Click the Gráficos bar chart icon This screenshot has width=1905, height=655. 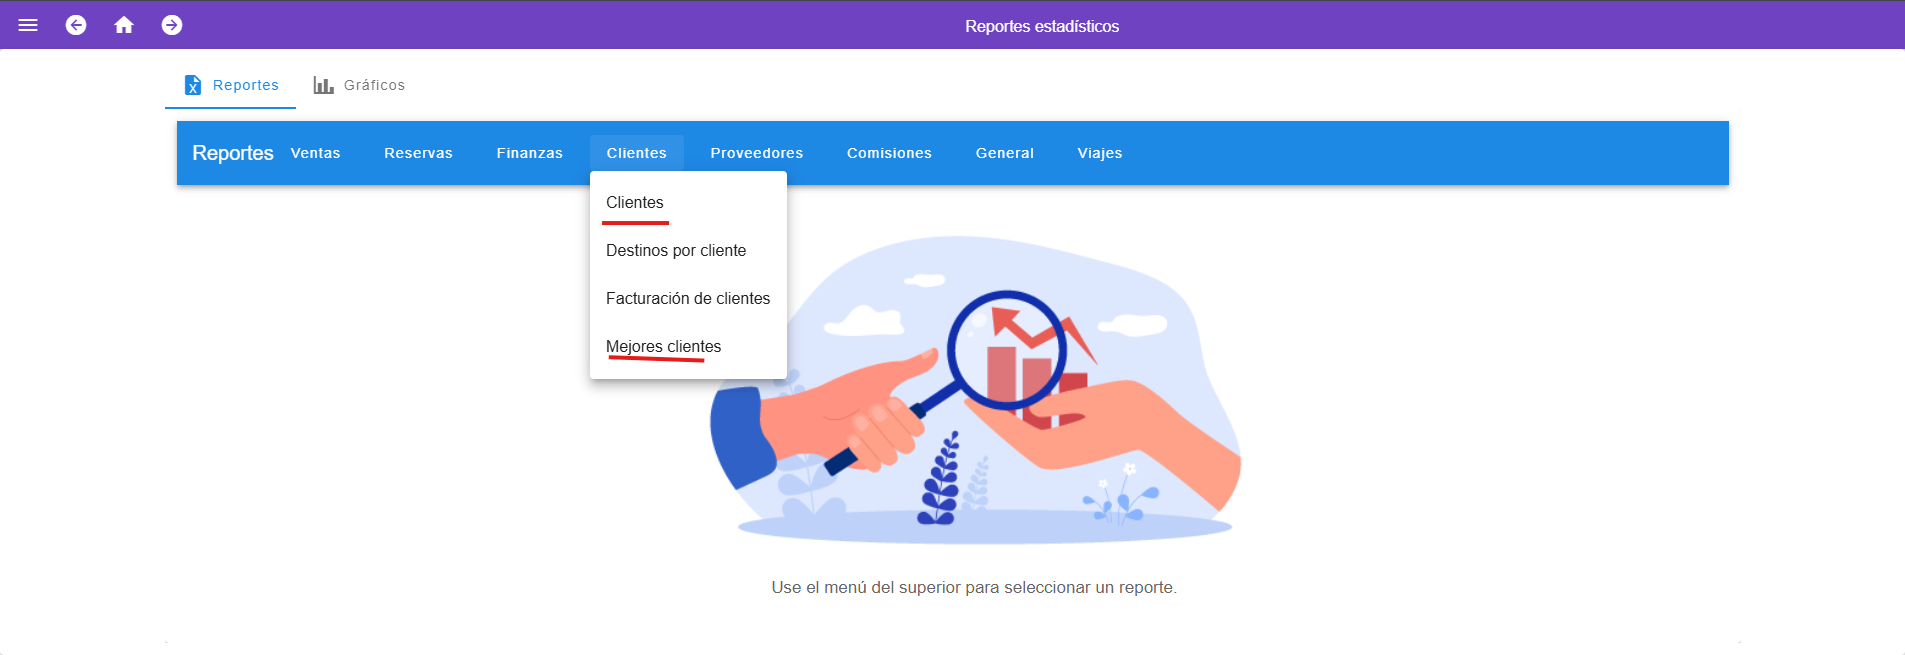tap(323, 85)
